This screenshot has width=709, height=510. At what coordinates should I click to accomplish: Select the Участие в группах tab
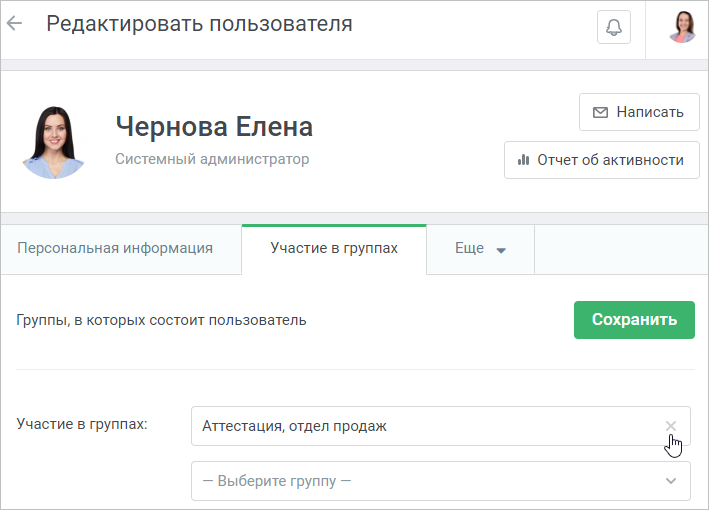[334, 249]
